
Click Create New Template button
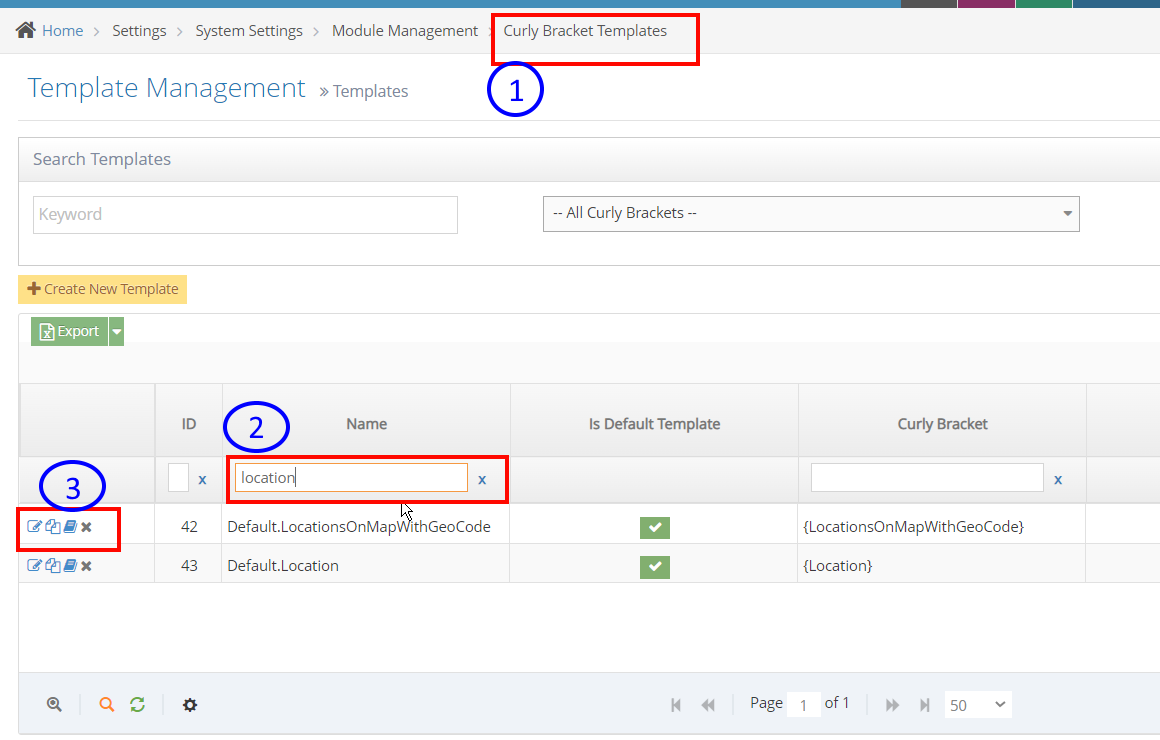click(x=102, y=289)
